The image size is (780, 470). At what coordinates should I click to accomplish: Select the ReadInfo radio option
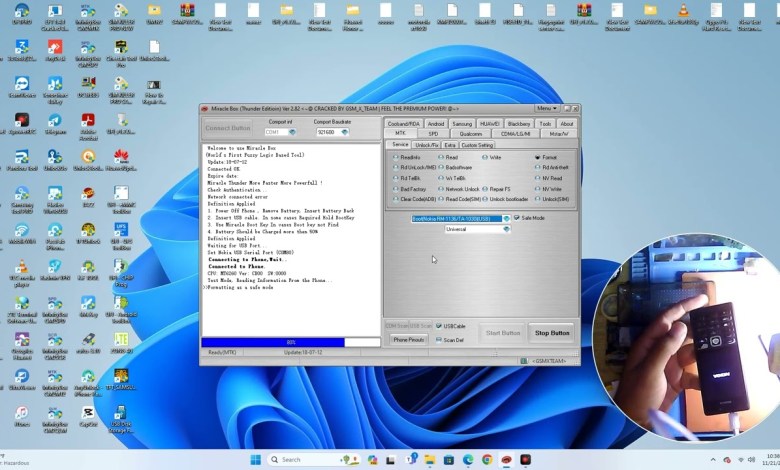tap(396, 157)
